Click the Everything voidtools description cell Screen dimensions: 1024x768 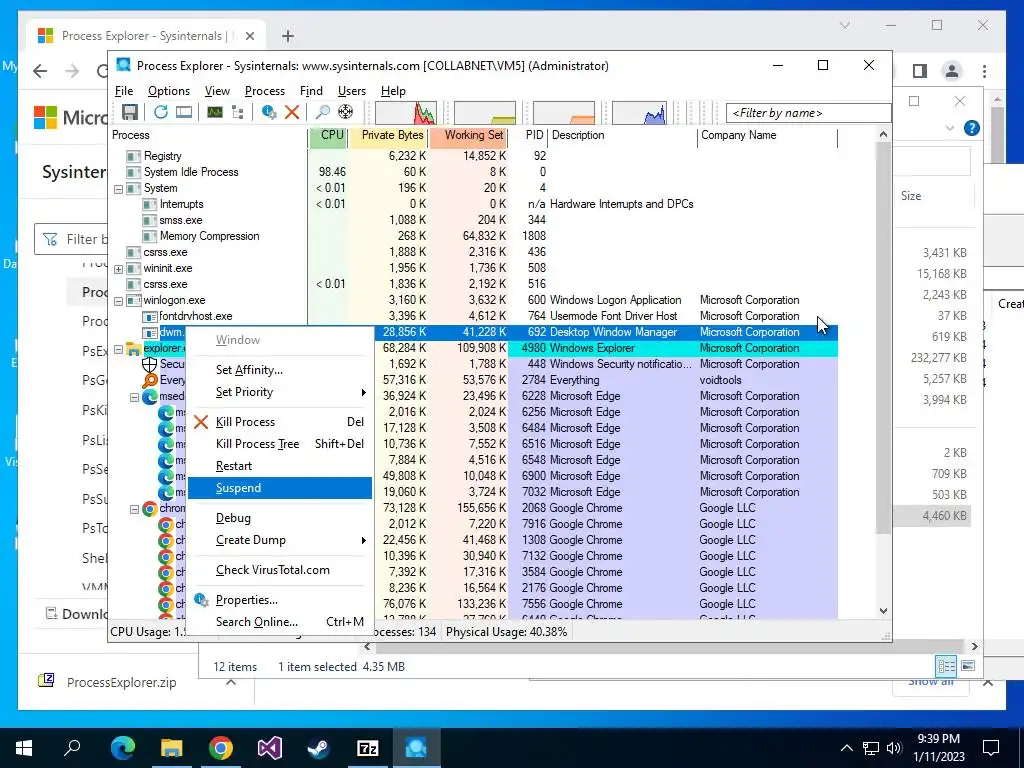point(575,380)
